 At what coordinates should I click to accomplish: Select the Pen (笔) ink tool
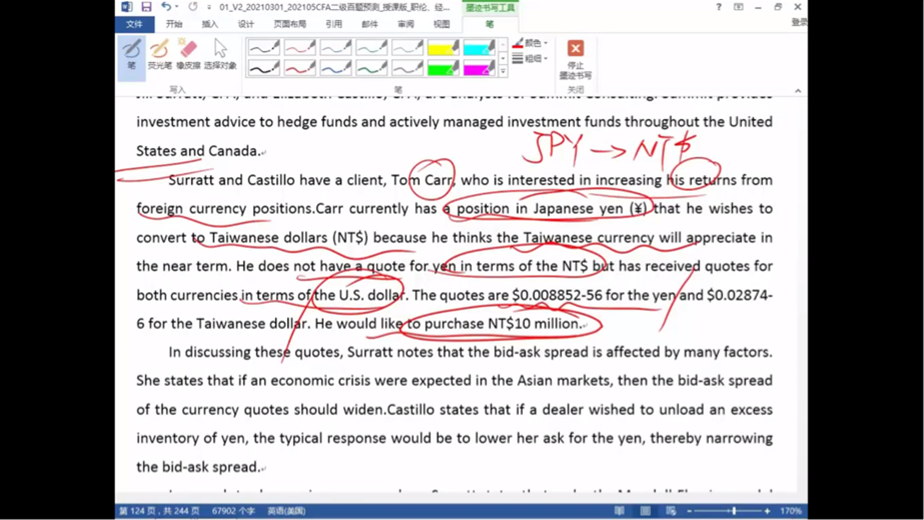click(131, 54)
